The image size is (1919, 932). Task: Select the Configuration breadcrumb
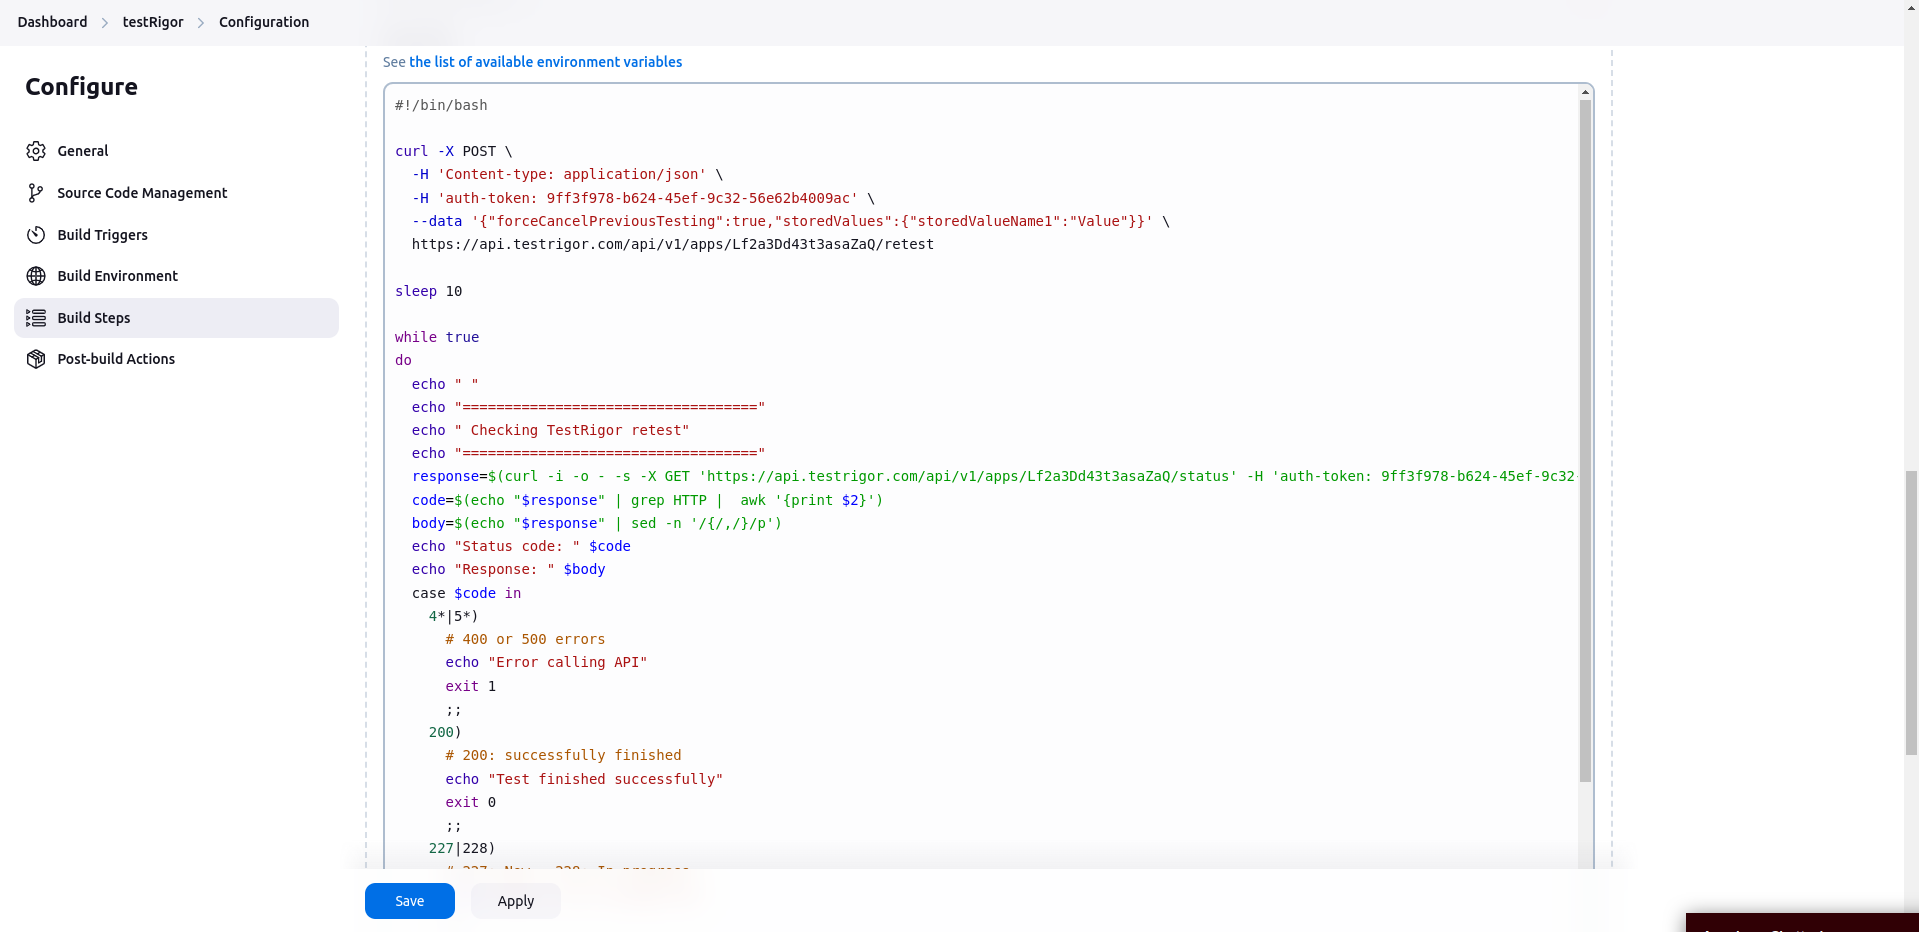[264, 22]
